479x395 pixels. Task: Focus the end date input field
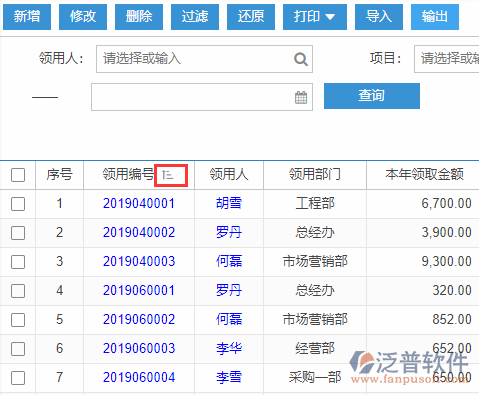tap(202, 97)
